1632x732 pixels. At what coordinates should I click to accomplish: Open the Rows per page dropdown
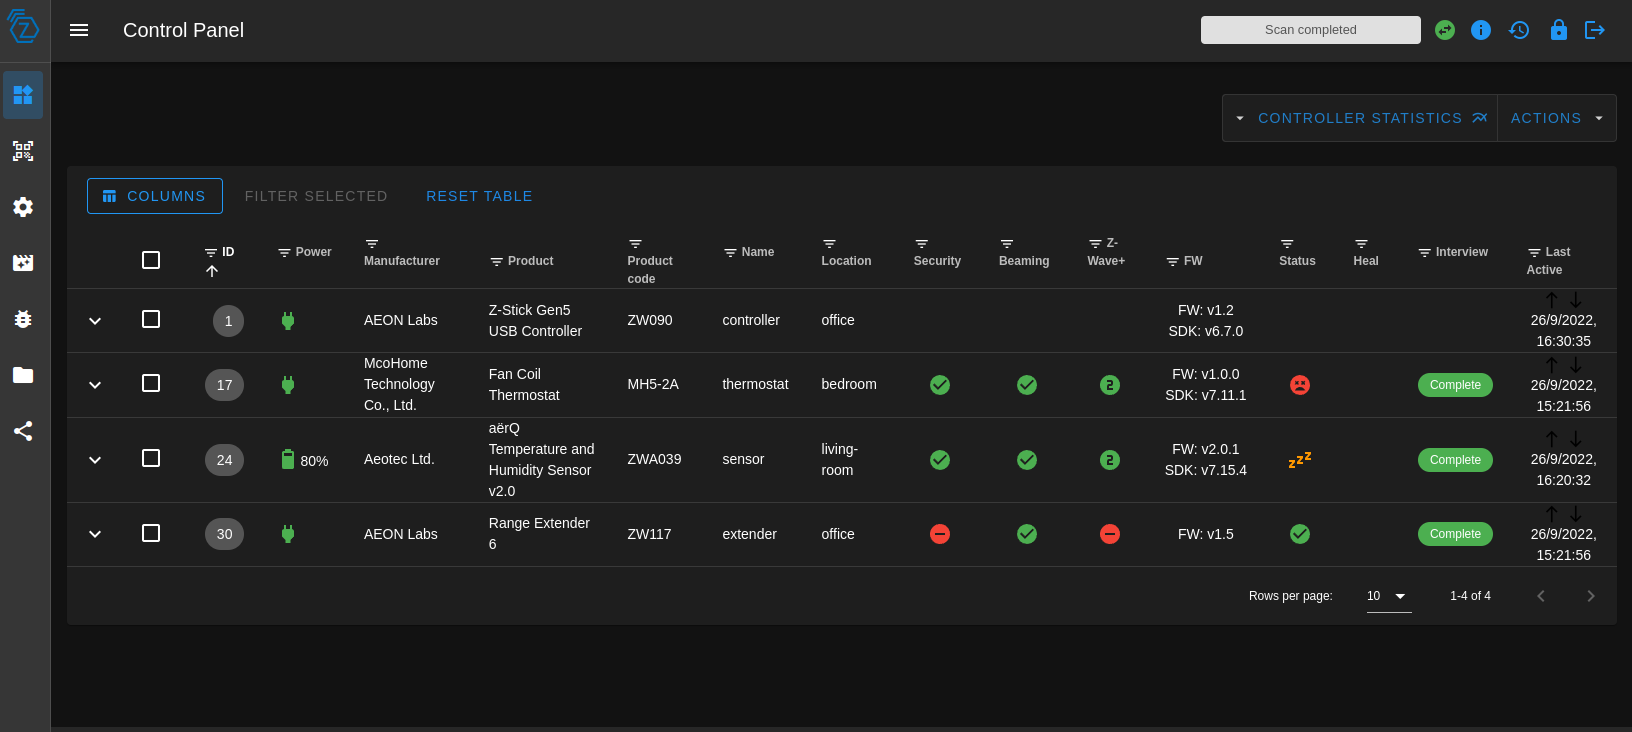coord(1389,596)
